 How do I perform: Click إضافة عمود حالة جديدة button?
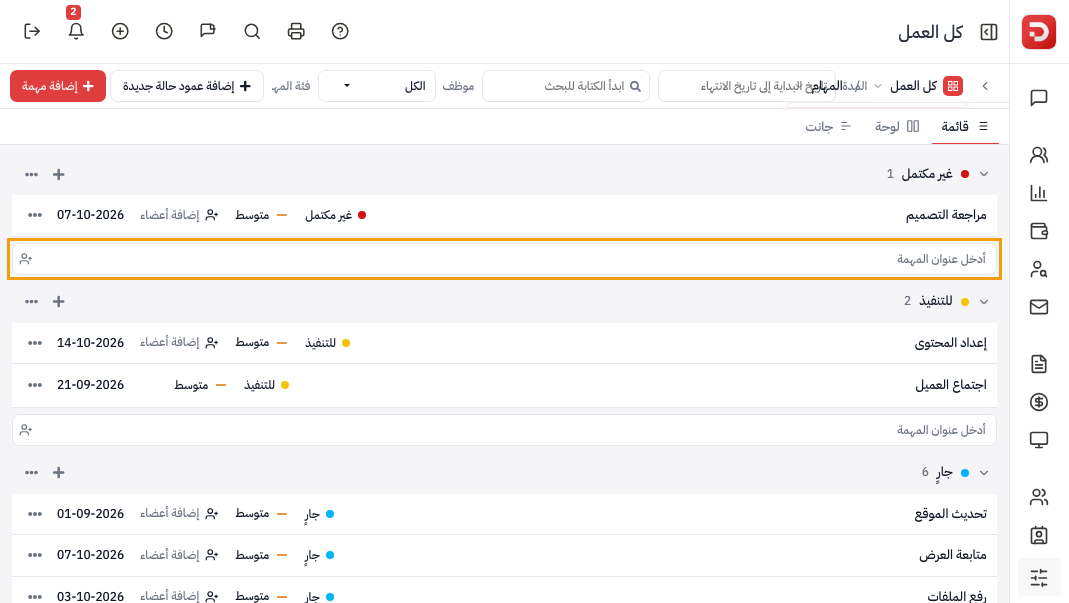click(187, 86)
